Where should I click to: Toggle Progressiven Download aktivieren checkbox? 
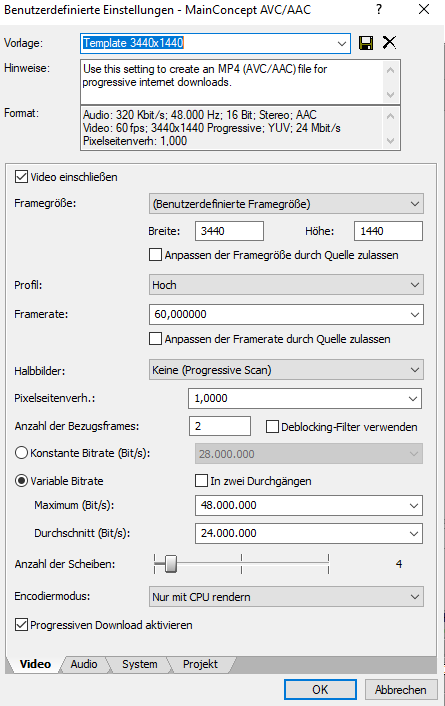pos(21,625)
